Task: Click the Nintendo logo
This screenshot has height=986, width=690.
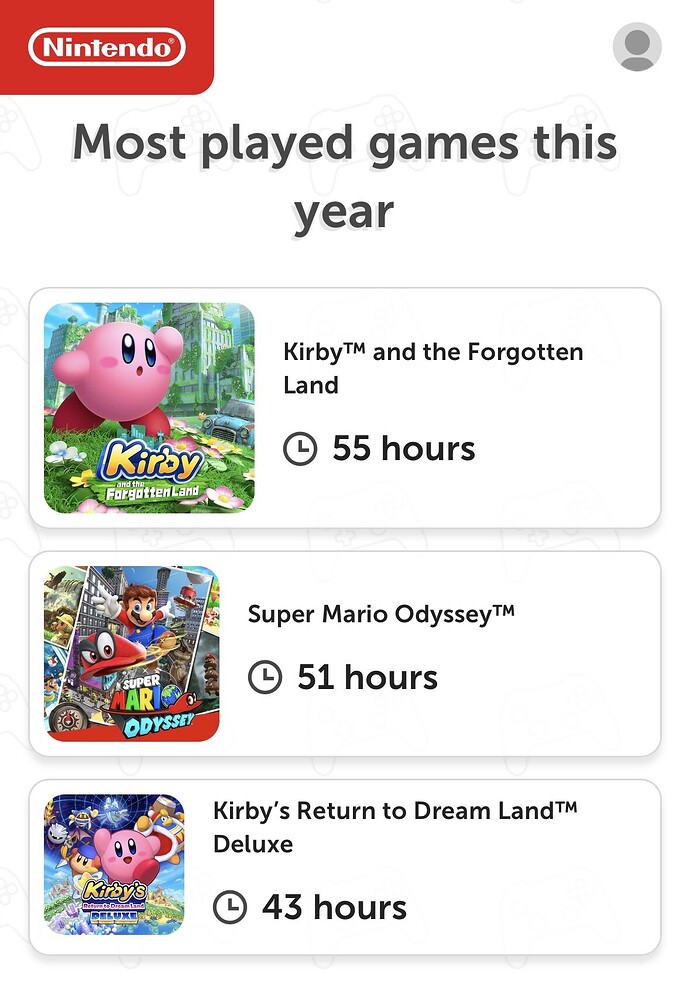Action: pyautogui.click(x=107, y=47)
